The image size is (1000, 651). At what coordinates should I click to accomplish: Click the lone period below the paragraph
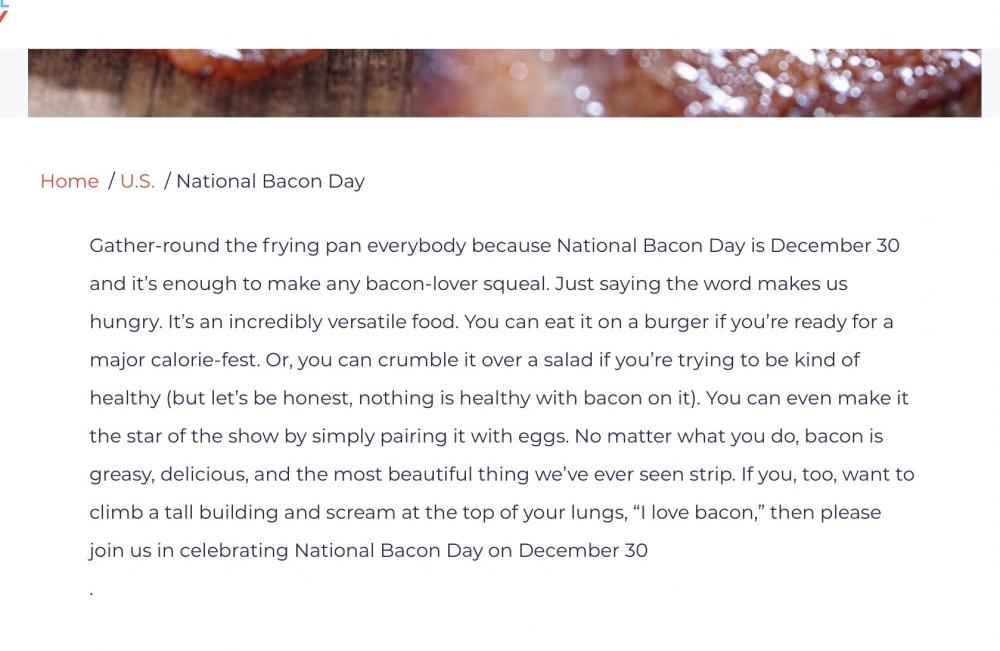92,594
